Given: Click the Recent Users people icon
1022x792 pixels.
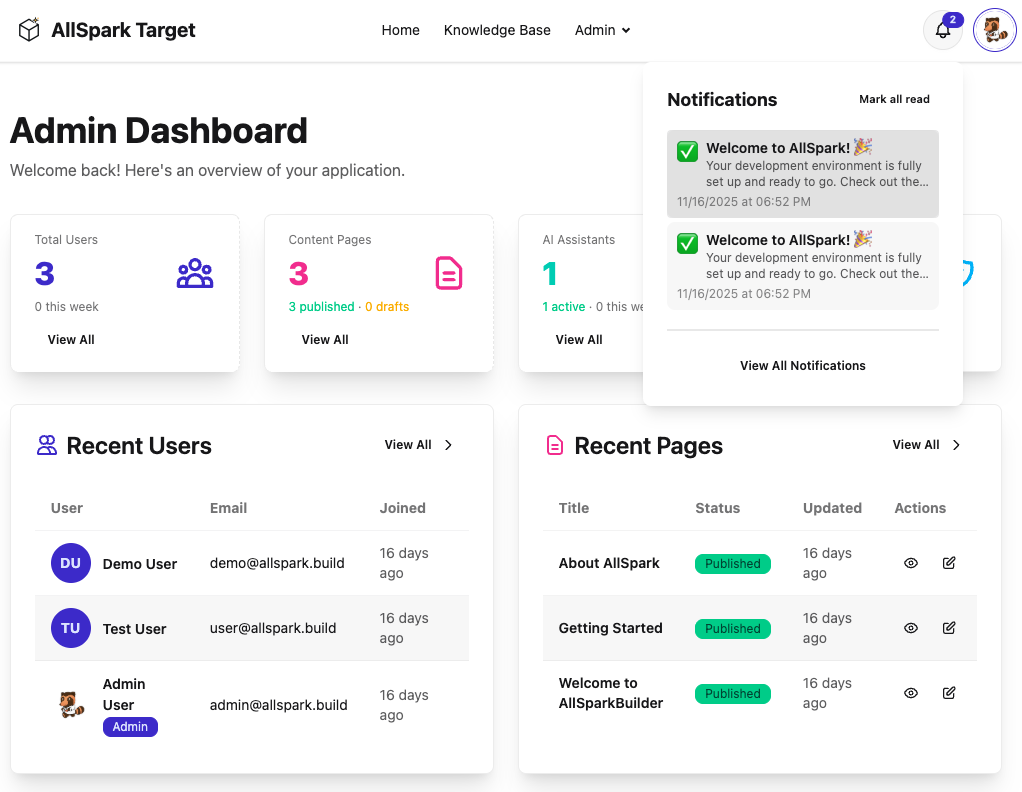Looking at the screenshot, I should (x=44, y=445).
